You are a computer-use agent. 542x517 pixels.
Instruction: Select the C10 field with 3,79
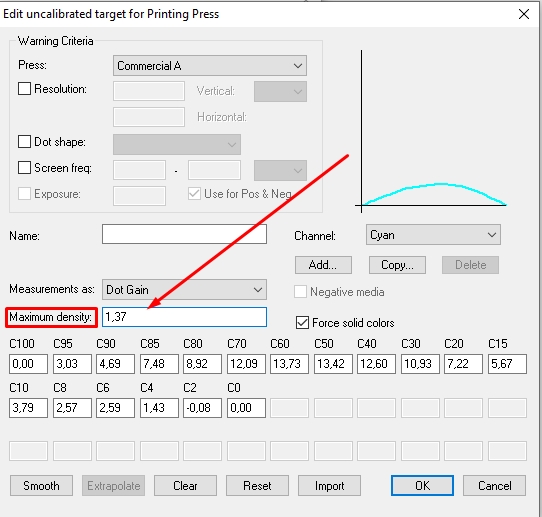28,408
